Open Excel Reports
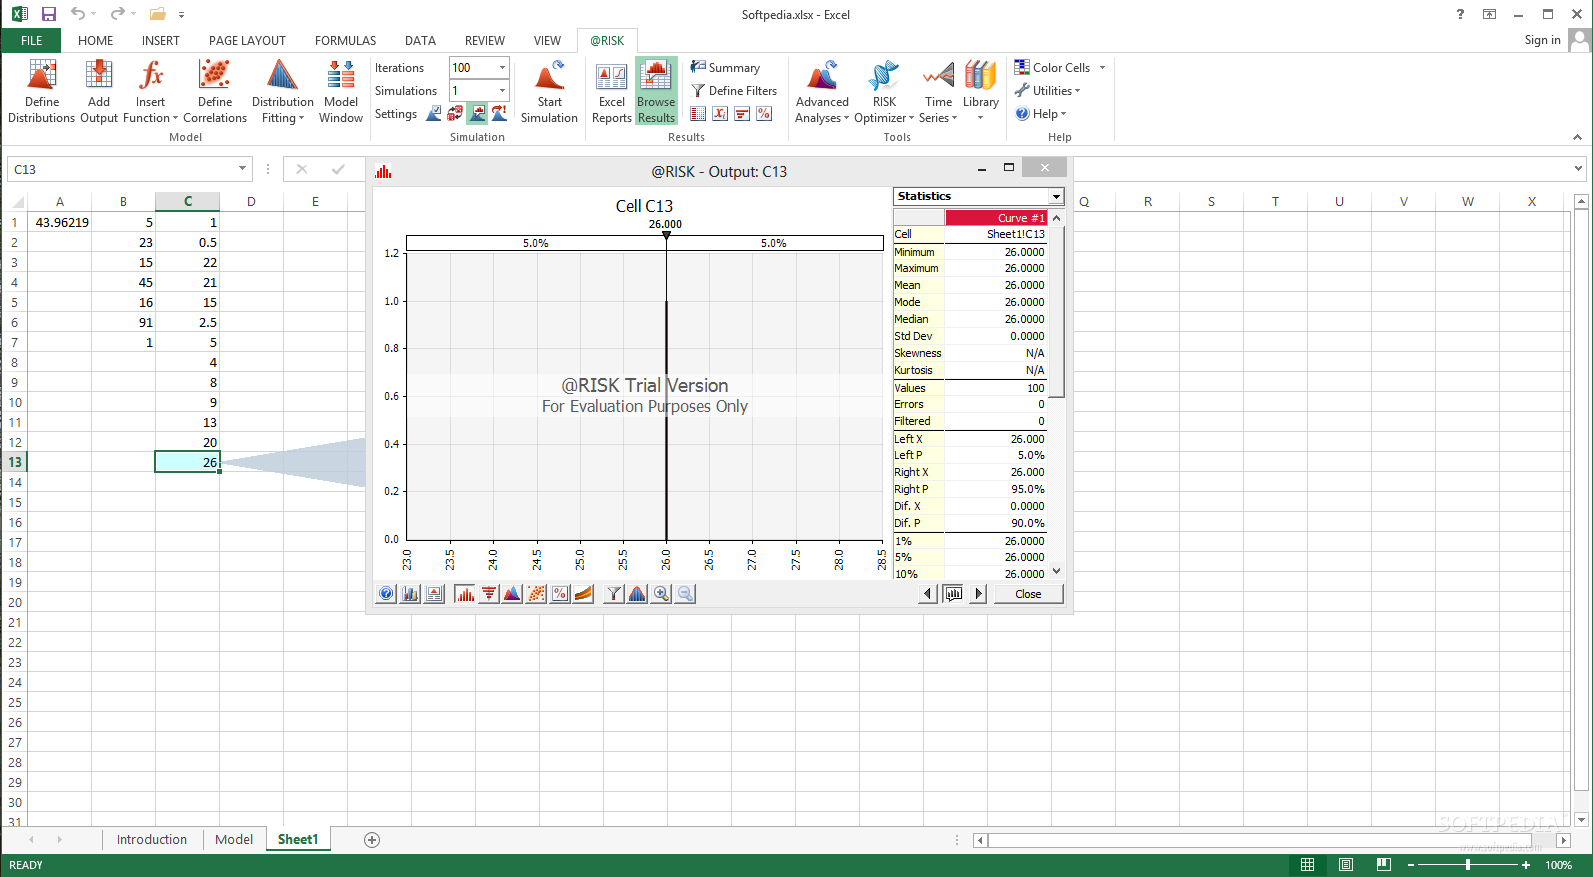 pos(611,91)
